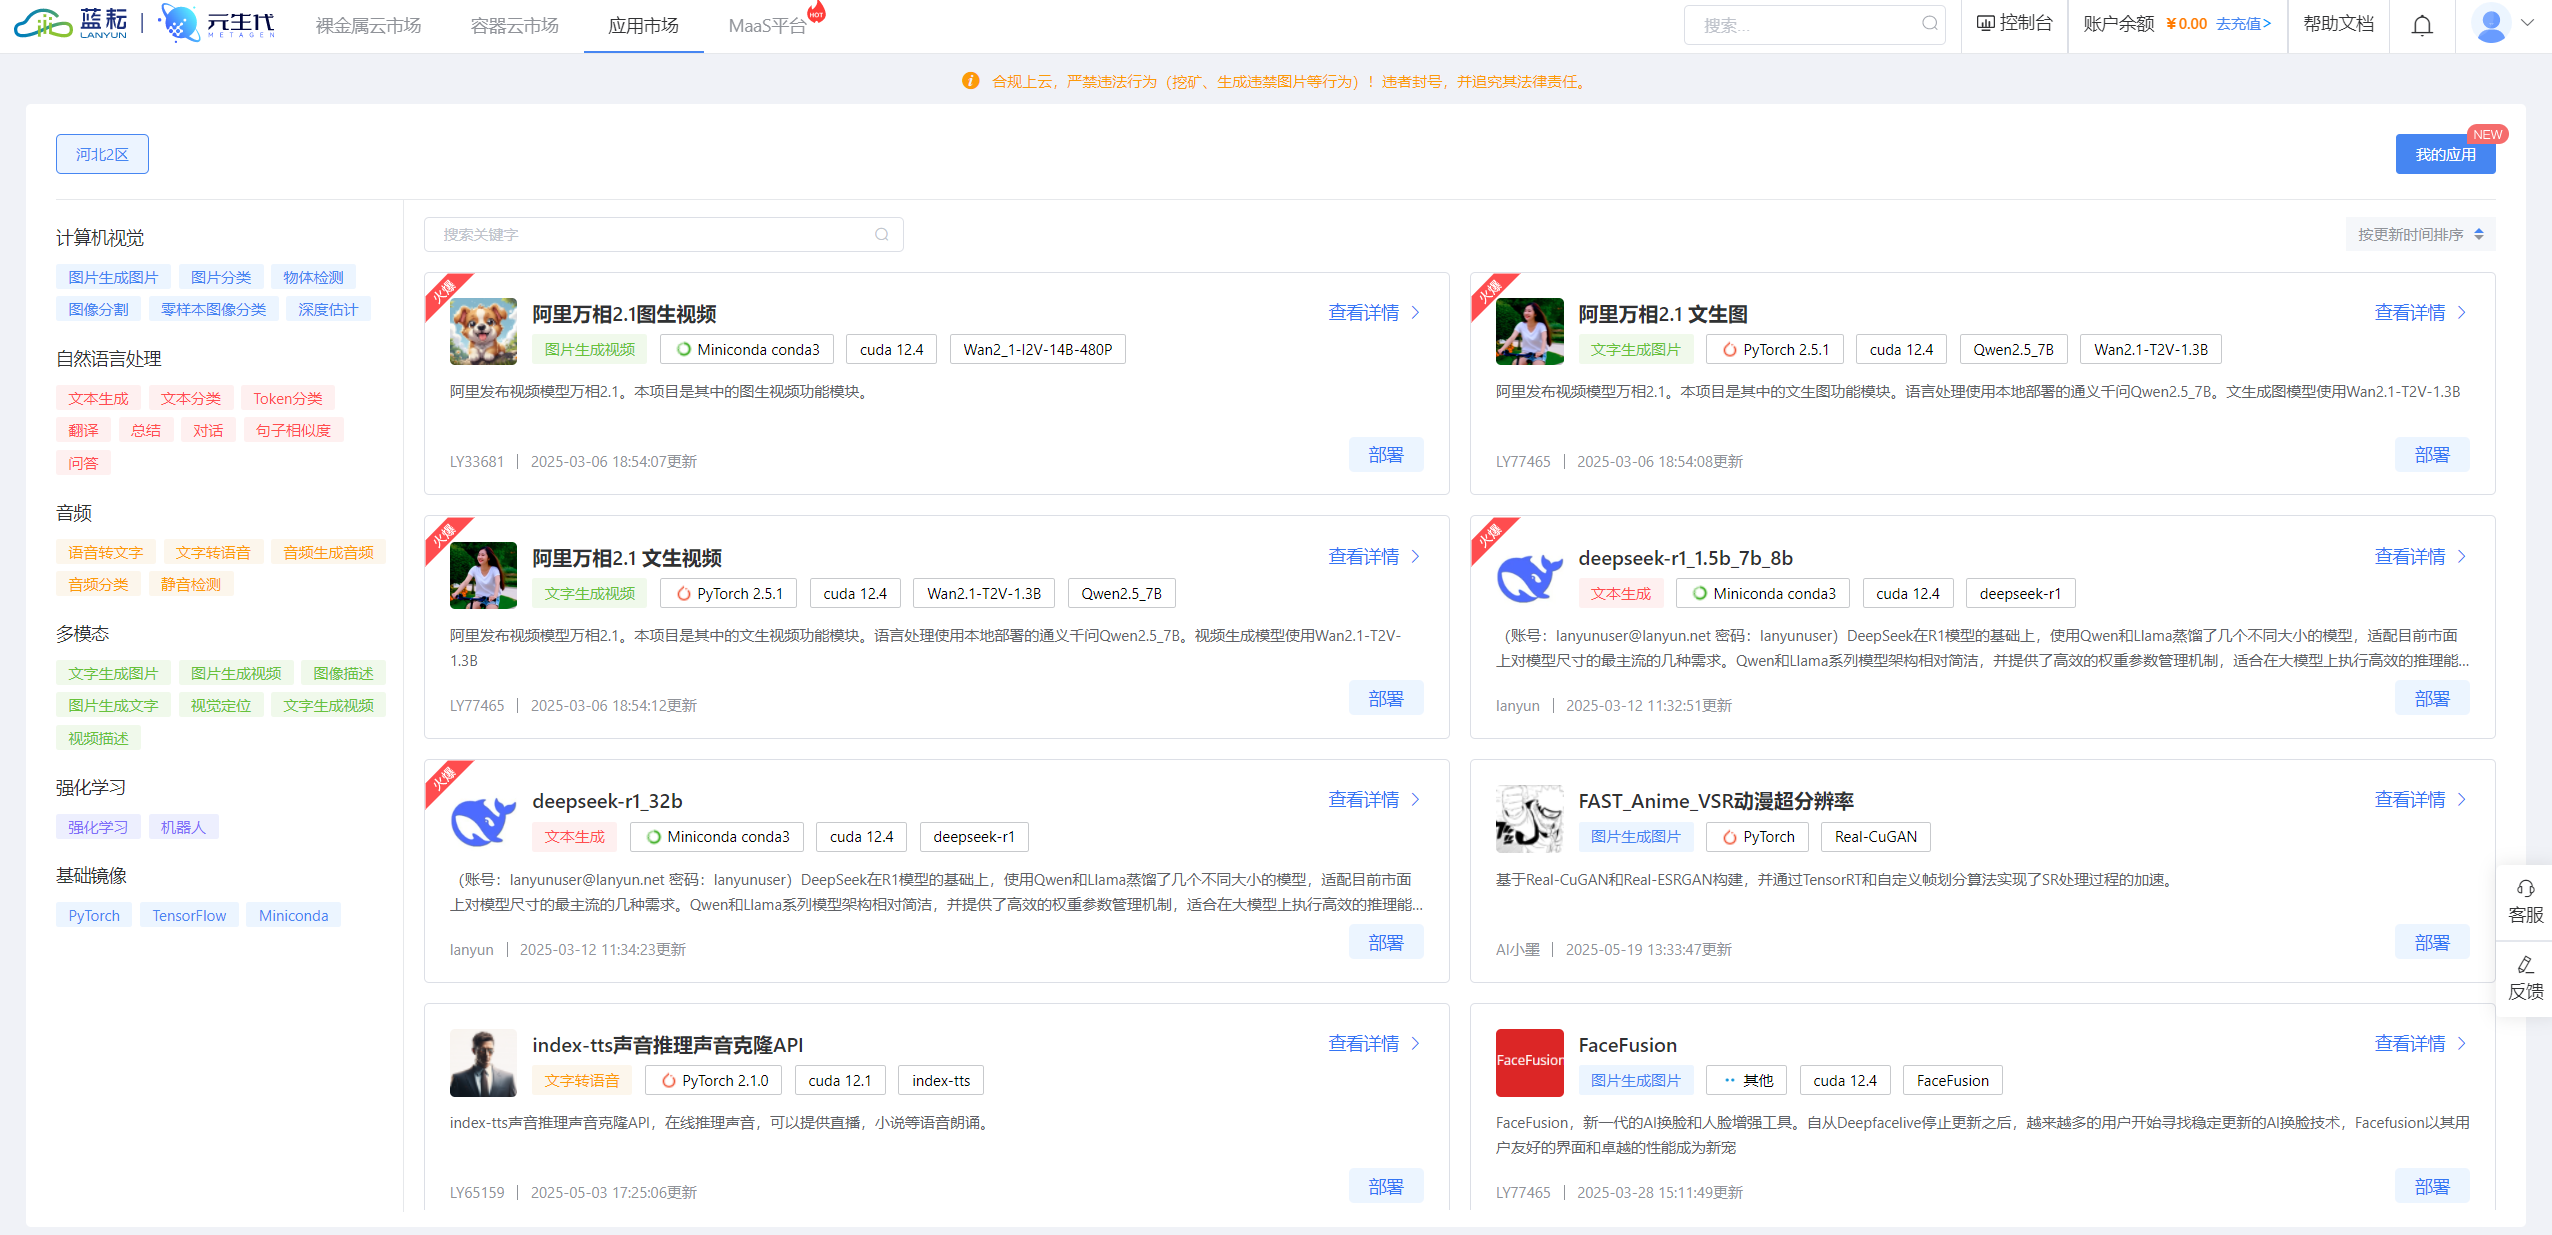Deploy 阿里万相2.1图生视频 via 部署 button
Viewport: 2552px width, 1235px height.
pos(1385,455)
